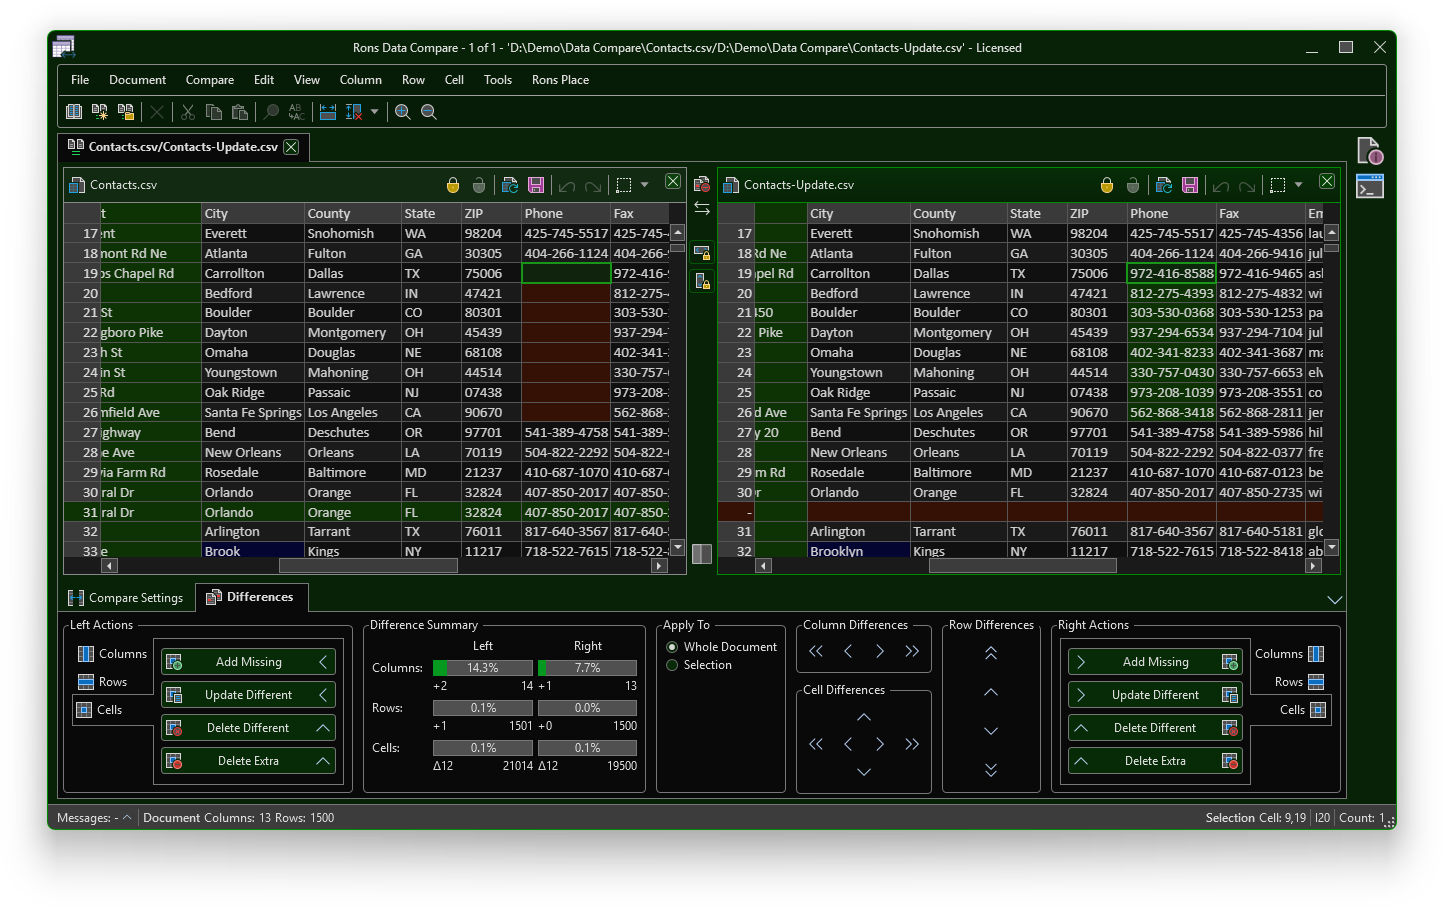This screenshot has height=909, width=1444.
Task: Toggle lock columns icon in center strip
Action: 702,281
